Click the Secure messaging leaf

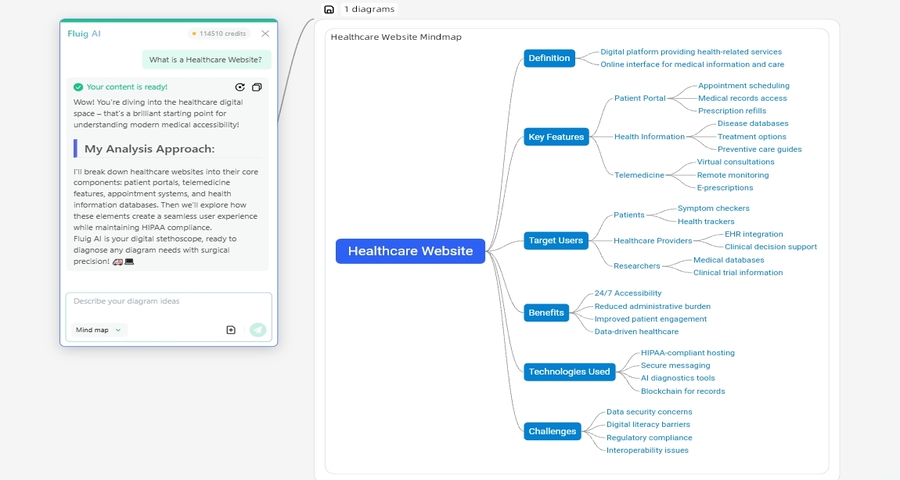[x=675, y=366]
